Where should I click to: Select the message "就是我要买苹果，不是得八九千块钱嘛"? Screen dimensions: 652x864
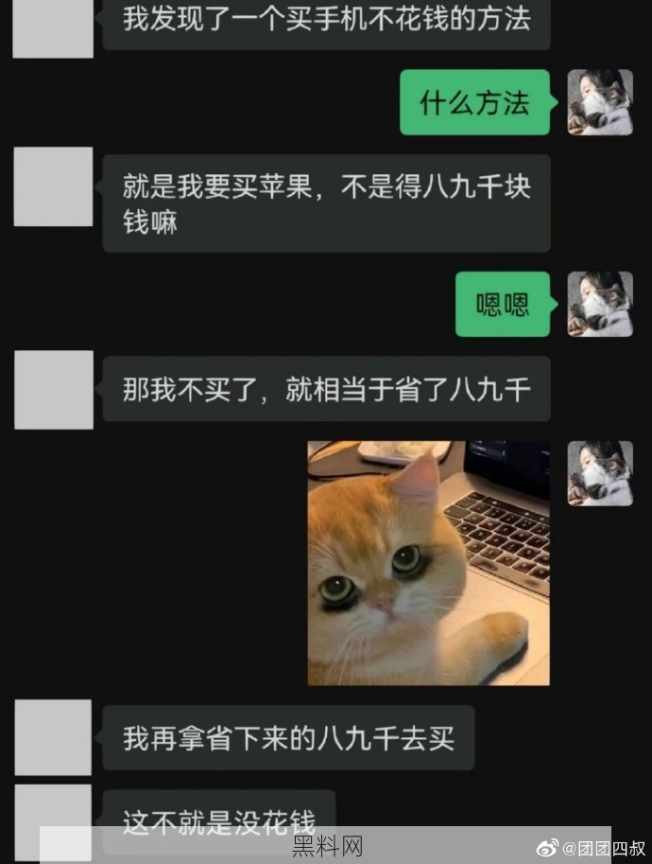[326, 203]
